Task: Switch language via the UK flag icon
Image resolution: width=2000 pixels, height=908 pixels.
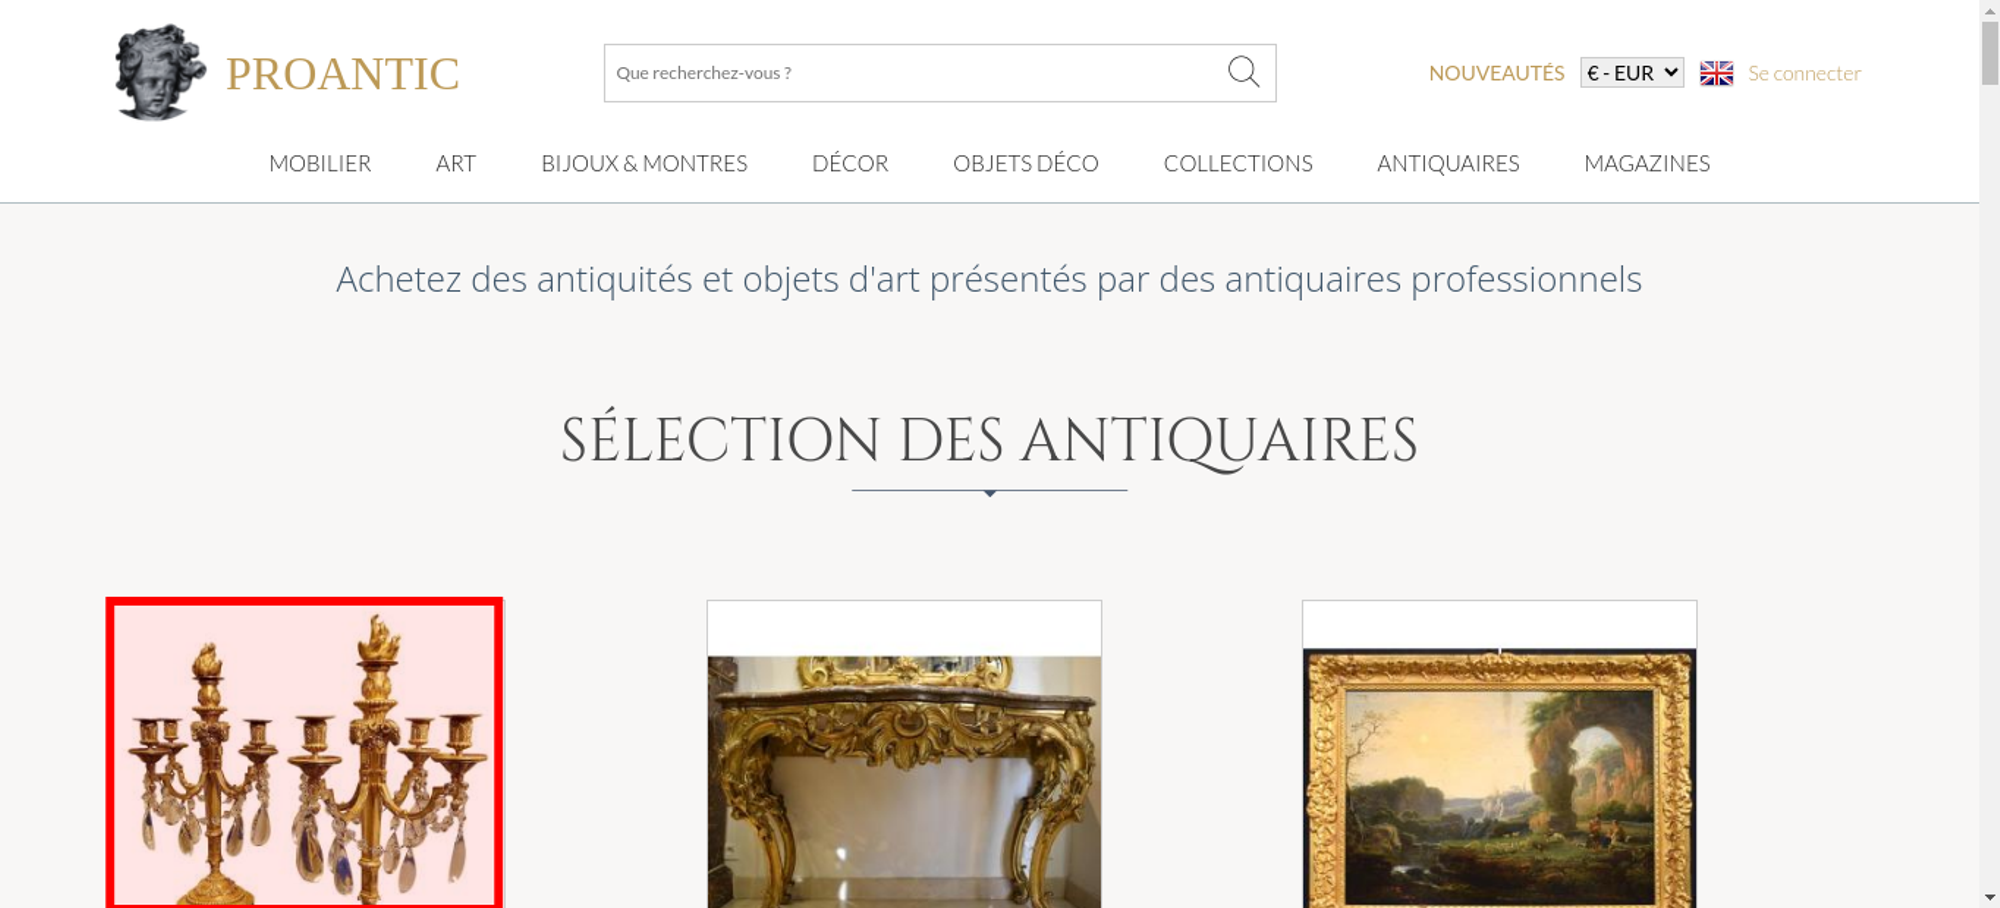Action: point(1716,73)
